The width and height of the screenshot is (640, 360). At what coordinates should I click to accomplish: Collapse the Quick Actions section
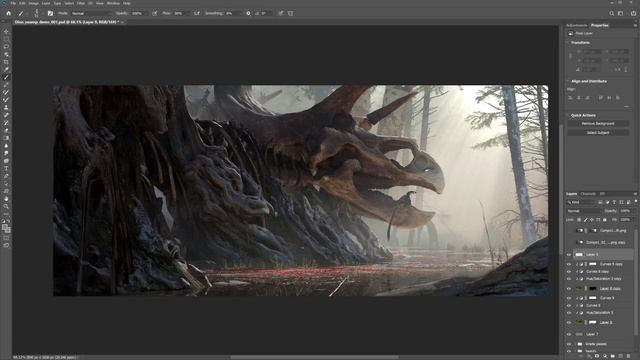coord(569,116)
